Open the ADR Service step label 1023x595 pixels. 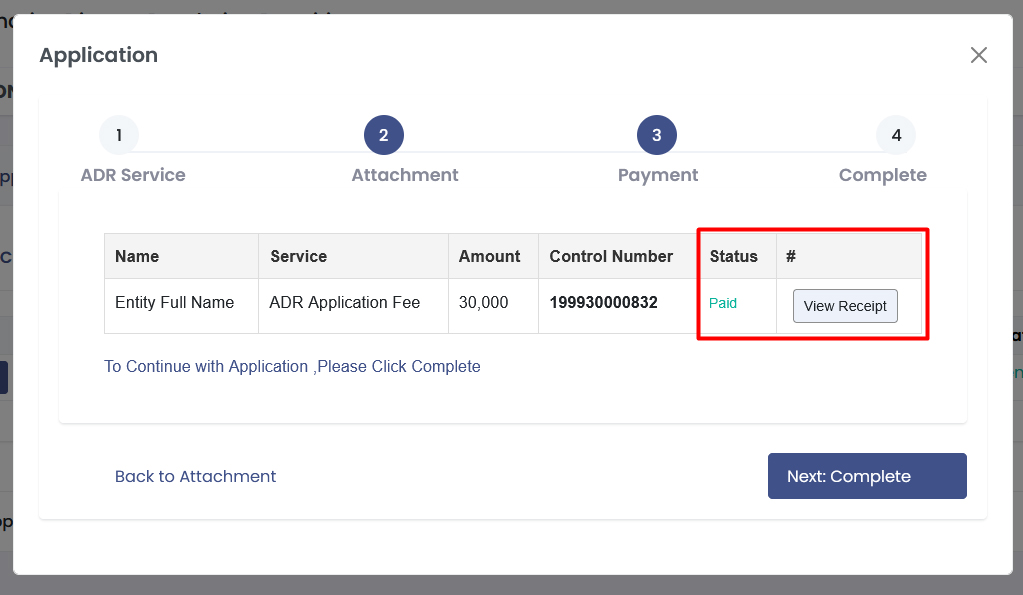click(x=133, y=175)
